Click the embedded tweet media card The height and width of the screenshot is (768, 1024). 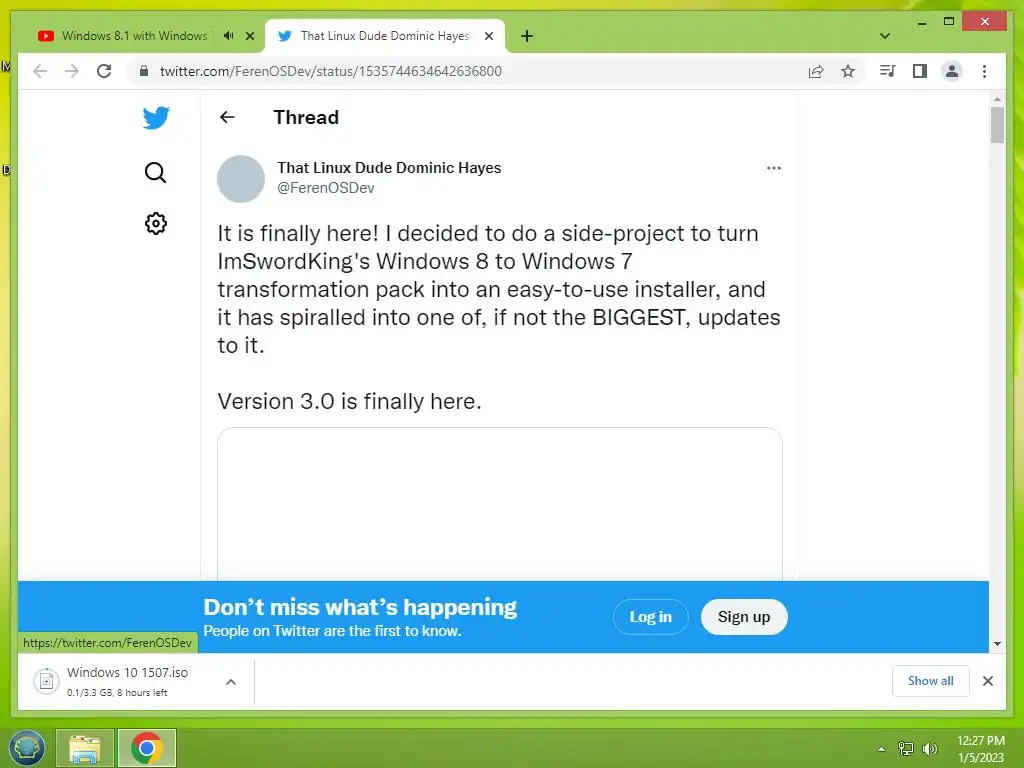point(500,504)
